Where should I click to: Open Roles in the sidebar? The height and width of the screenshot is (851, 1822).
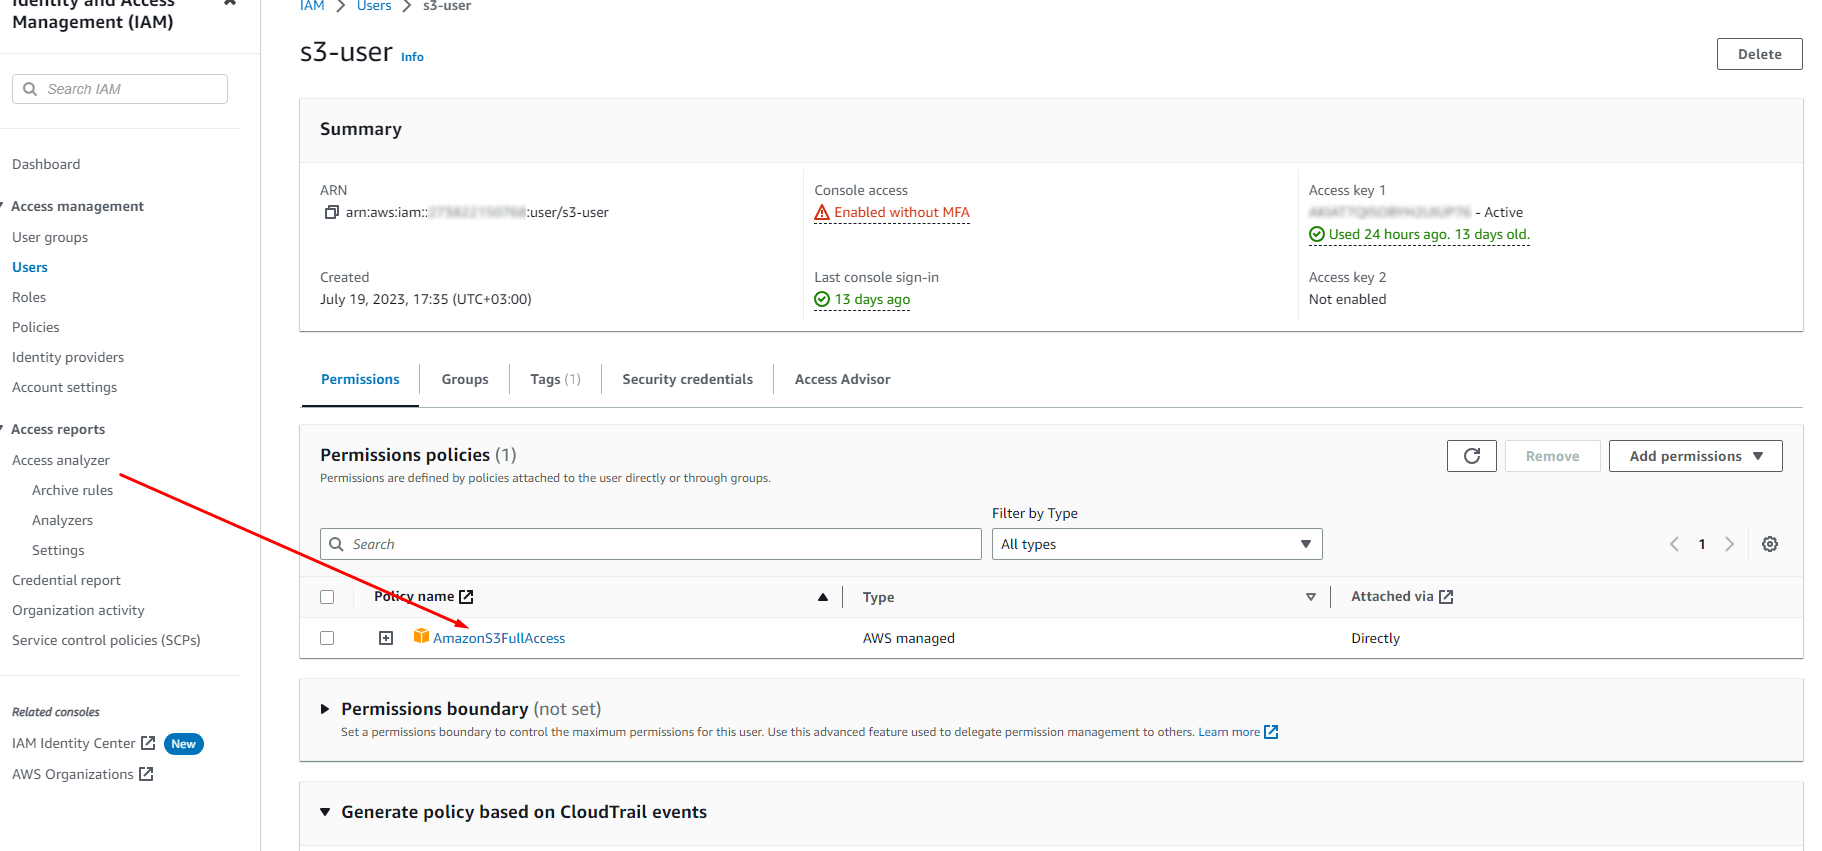click(29, 297)
